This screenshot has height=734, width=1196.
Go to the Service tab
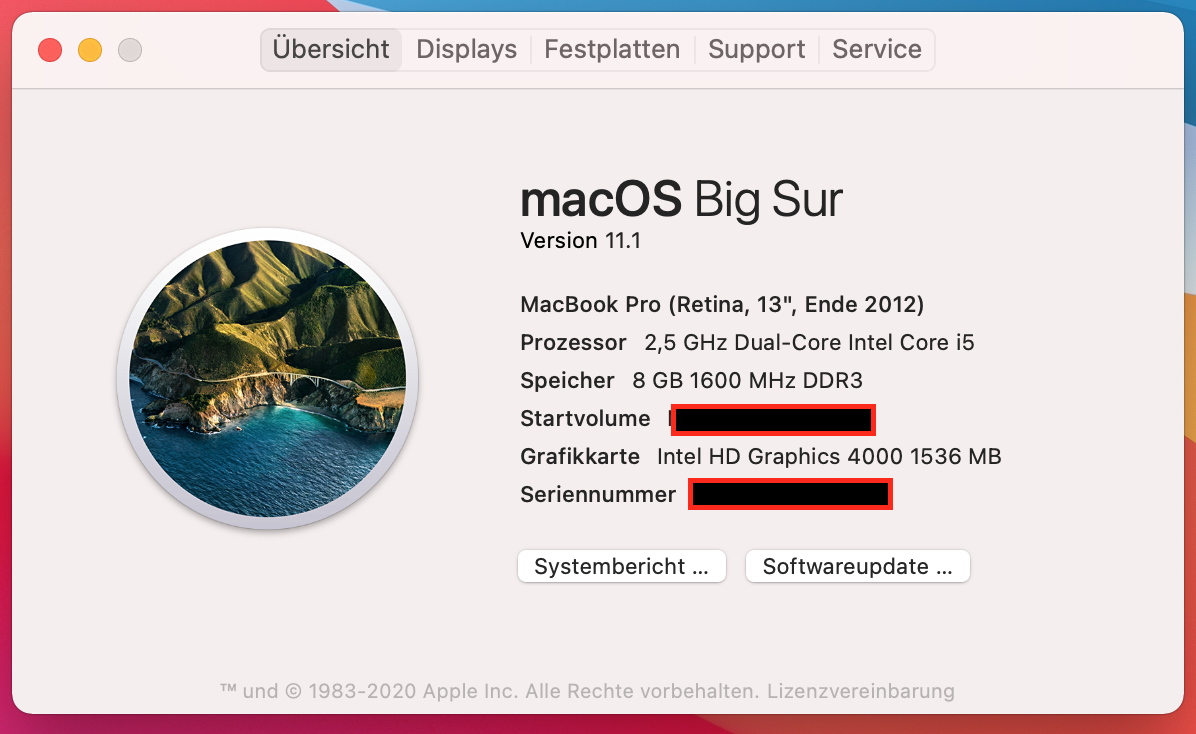point(877,49)
